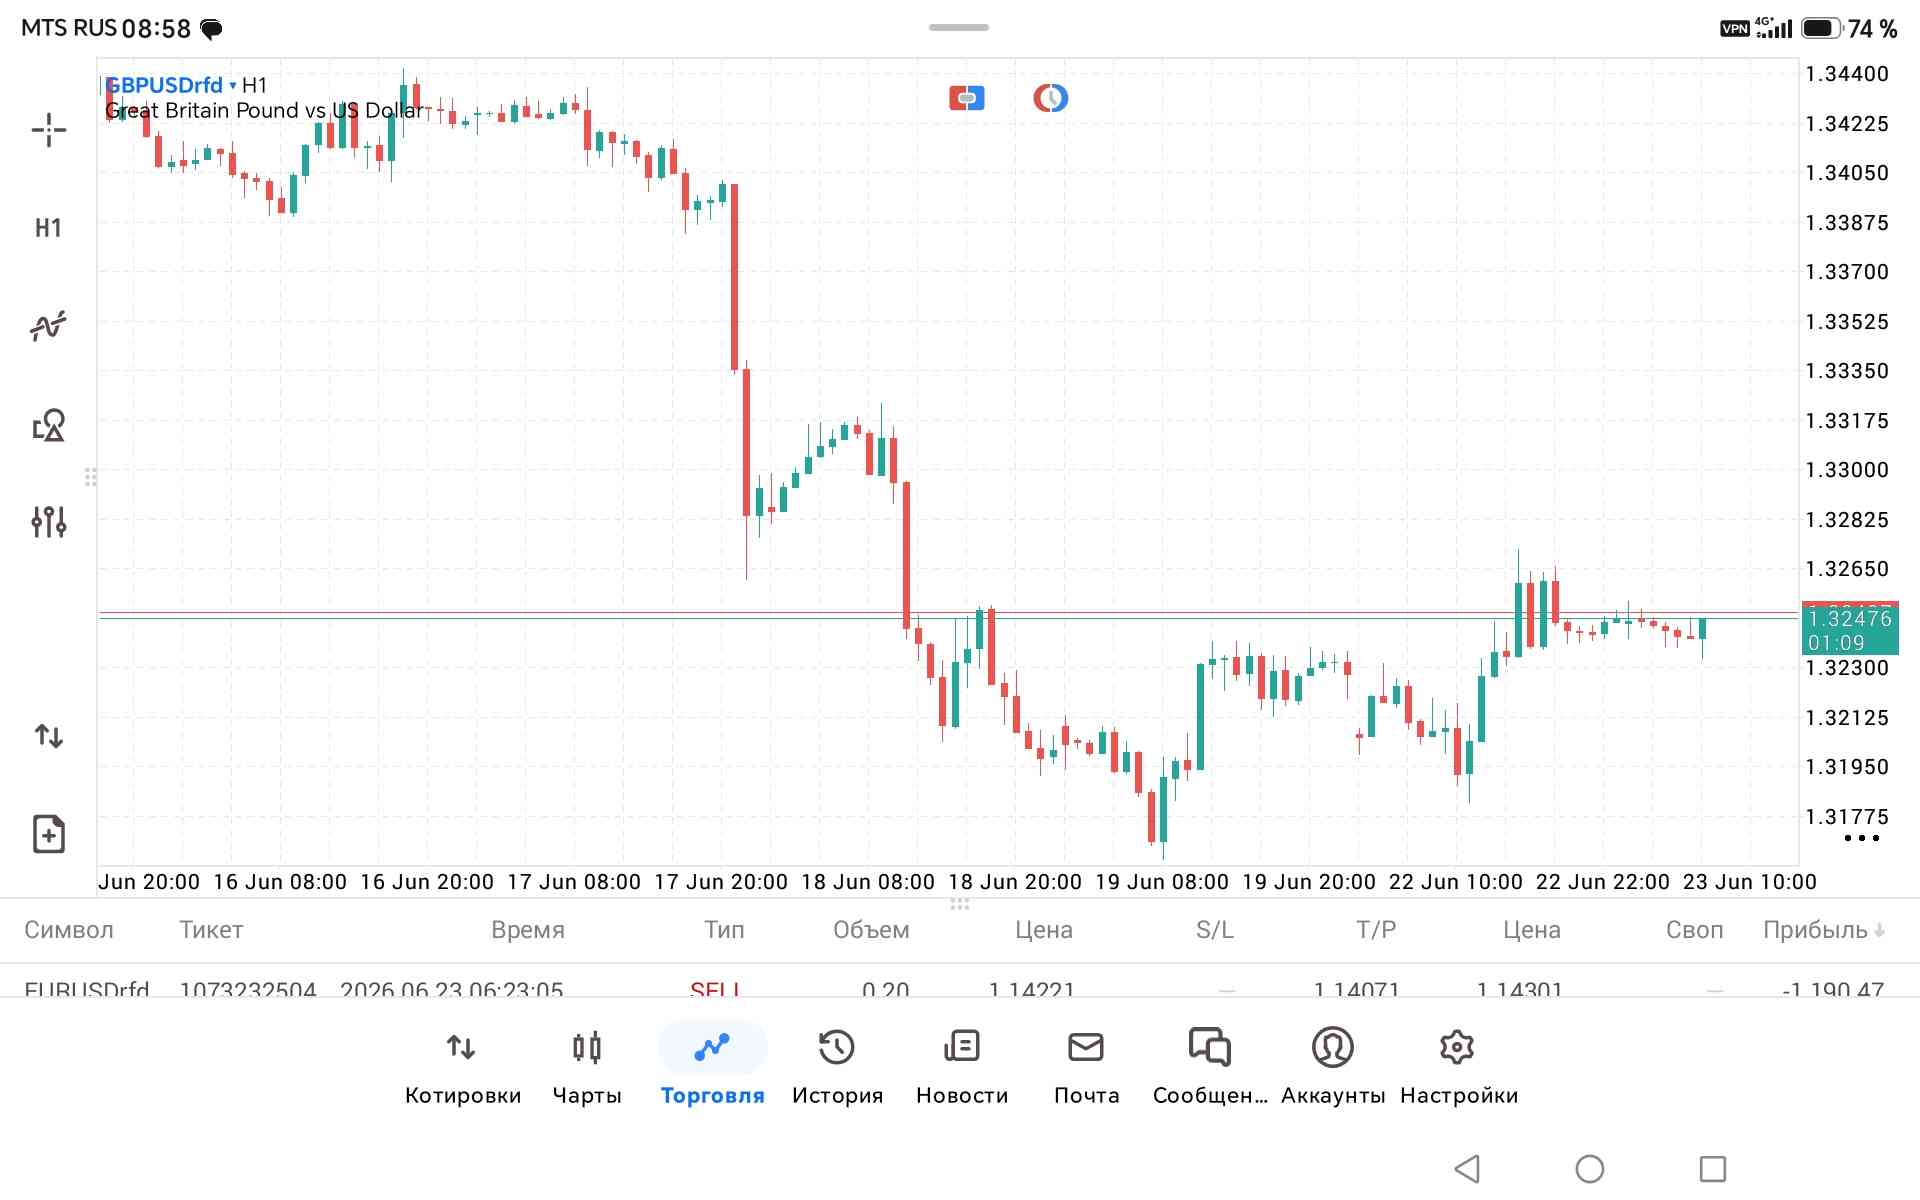Image resolution: width=1920 pixels, height=1200 pixels.
Task: Tap the 18 Jun 08:00 time axis label
Action: [868, 882]
